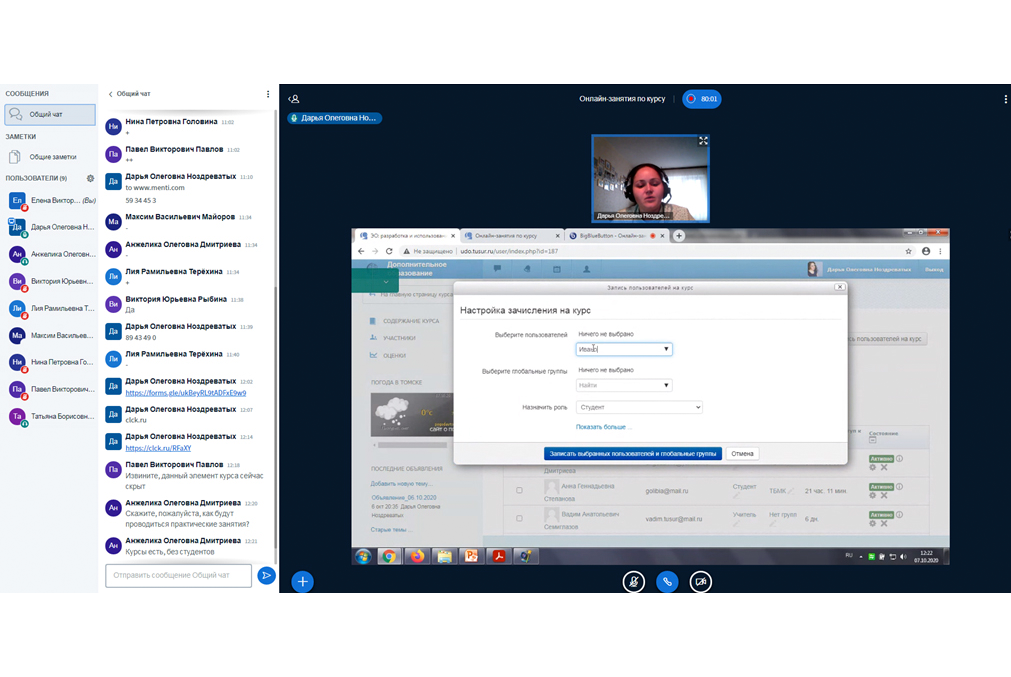Click Записать выбранных пользователей и глобальные группы
This screenshot has height=677, width=1011.
pos(633,454)
